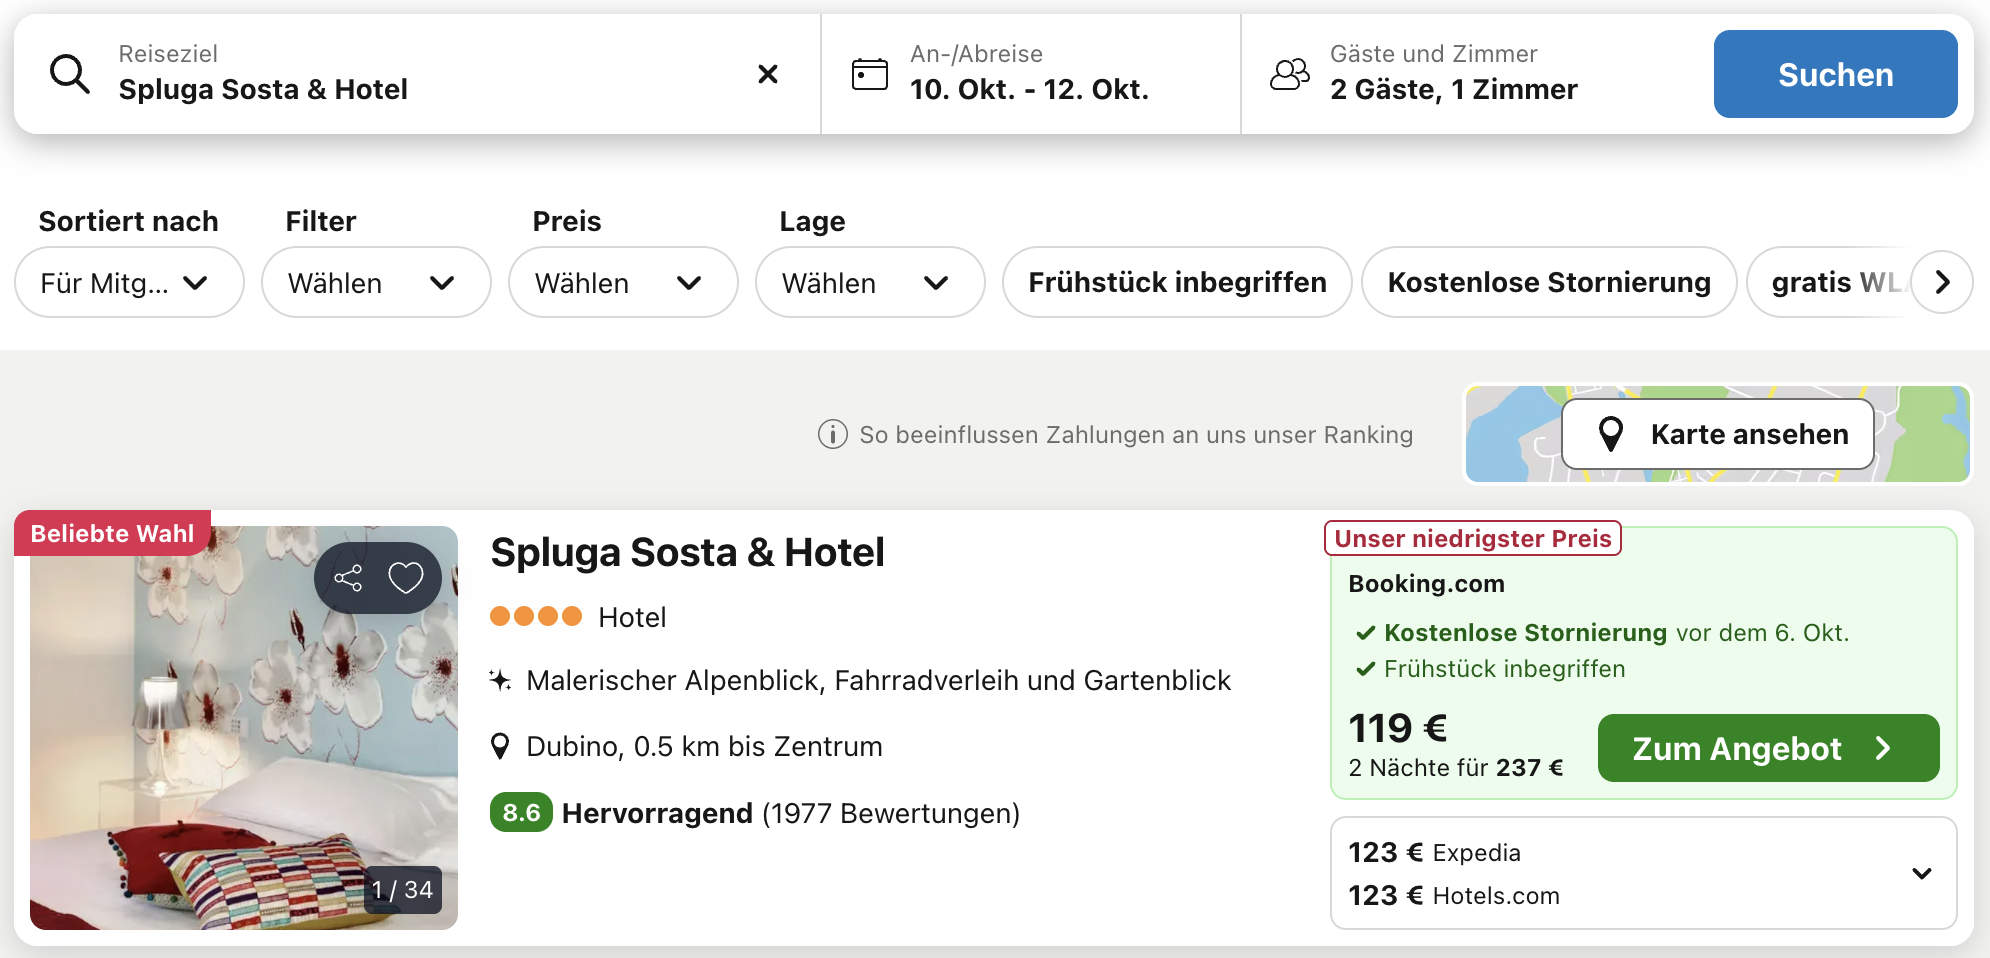Click the four-dot hotel star rating
This screenshot has width=1990, height=958.
pos(536,616)
